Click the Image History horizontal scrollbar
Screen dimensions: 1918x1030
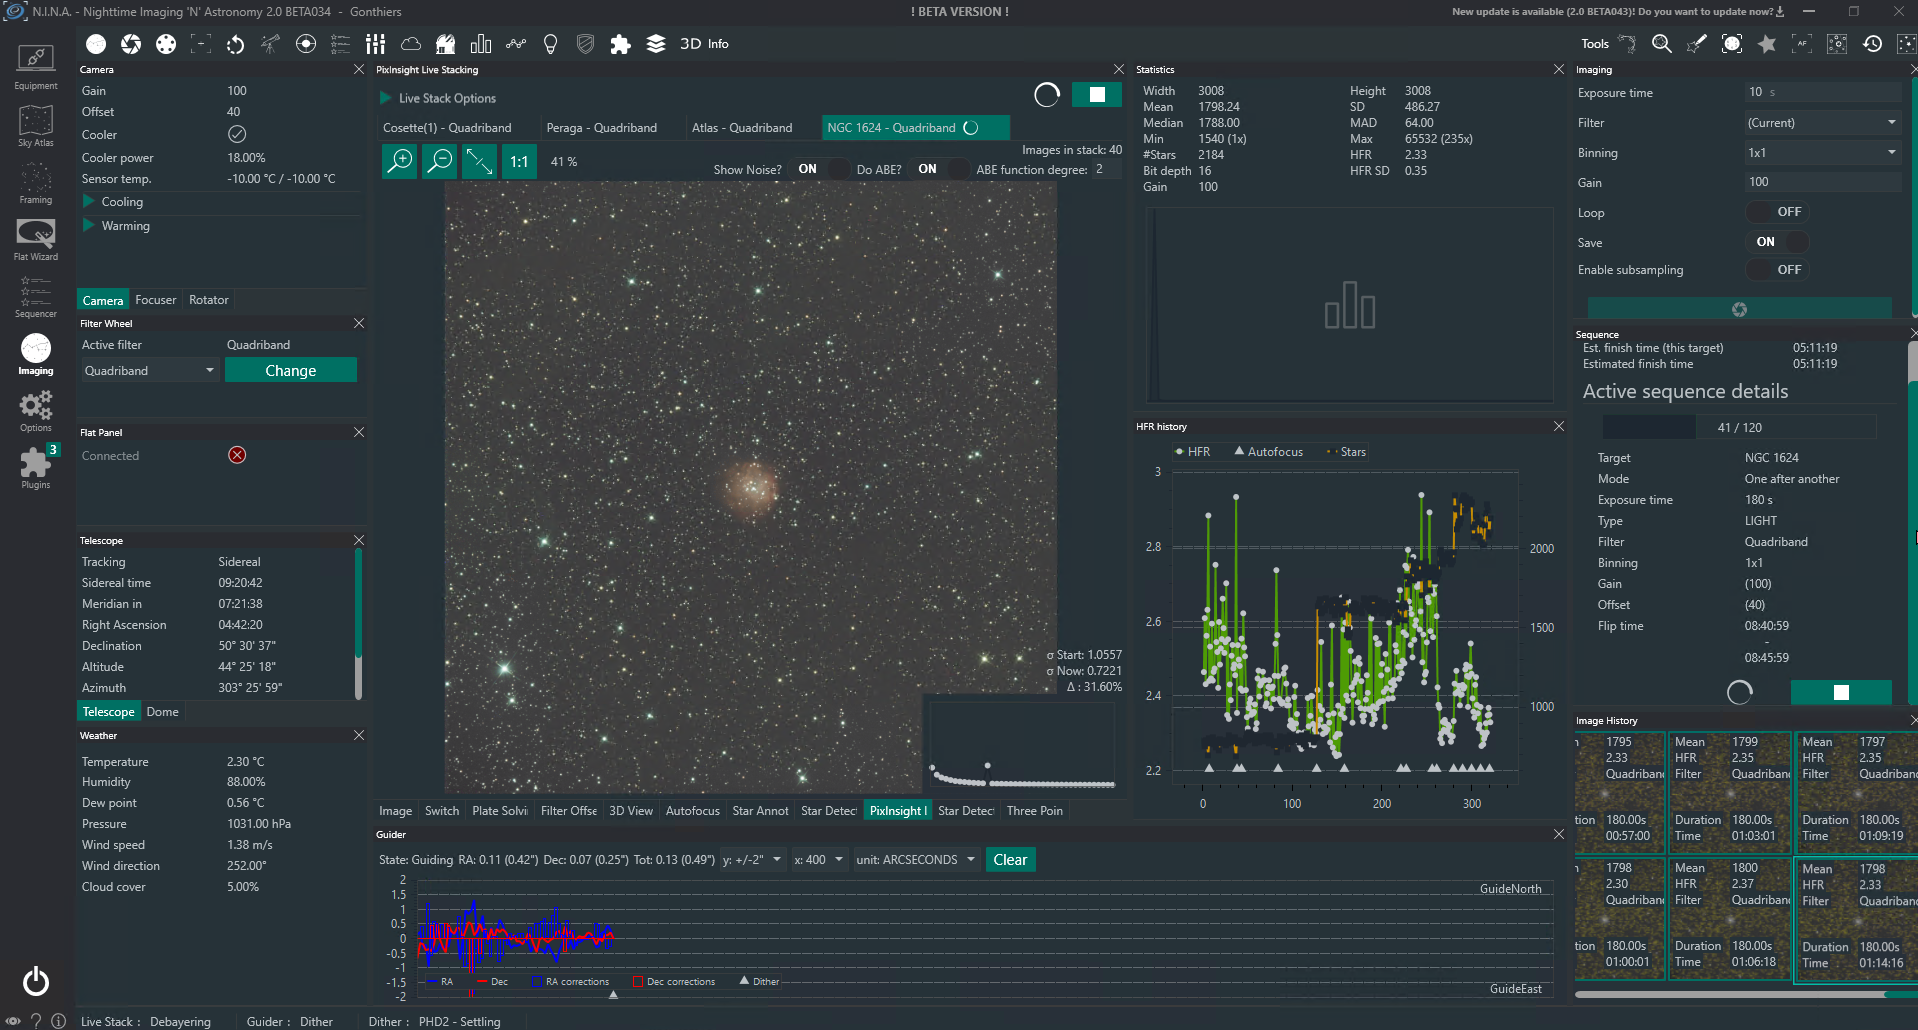(x=1745, y=994)
